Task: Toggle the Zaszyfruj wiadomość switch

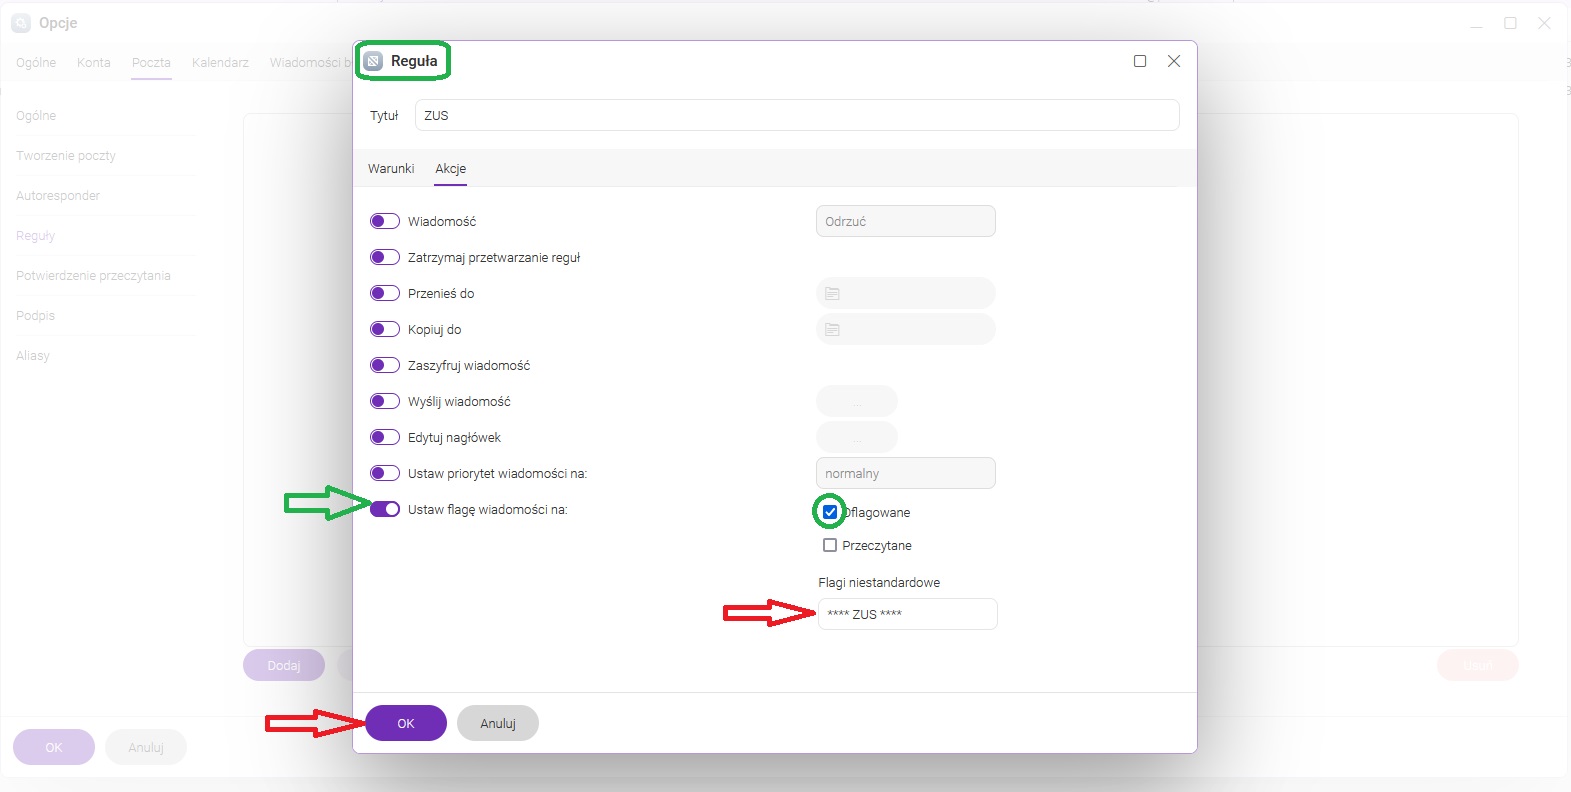Action: point(385,365)
